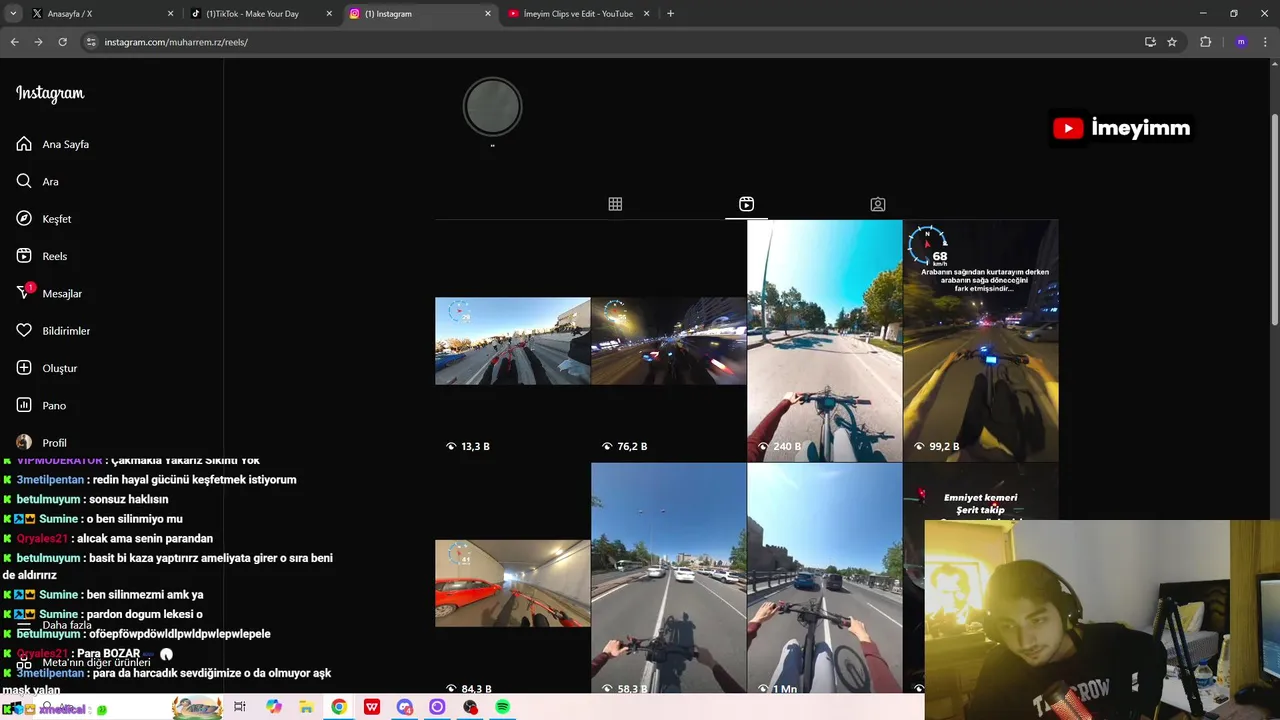Open Mesajlar with notification badge

click(48, 293)
